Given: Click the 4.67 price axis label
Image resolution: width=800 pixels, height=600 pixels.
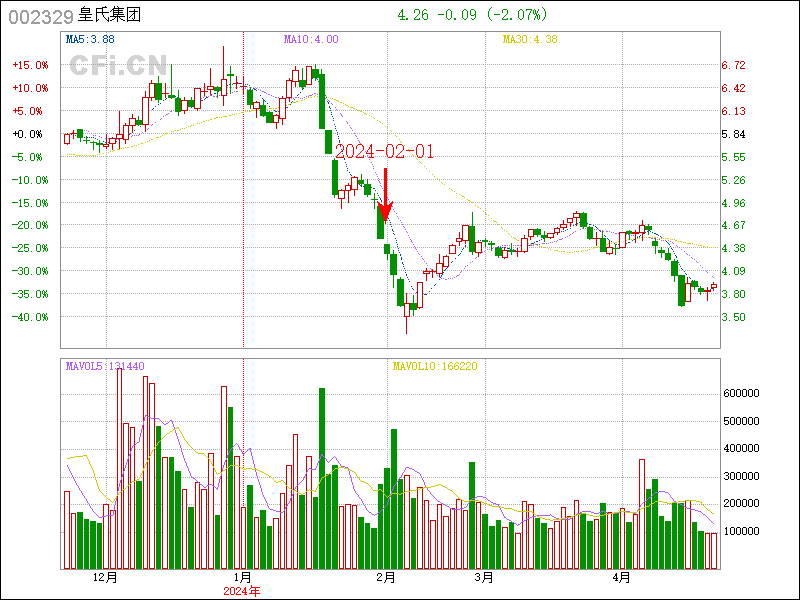Looking at the screenshot, I should pos(733,225).
